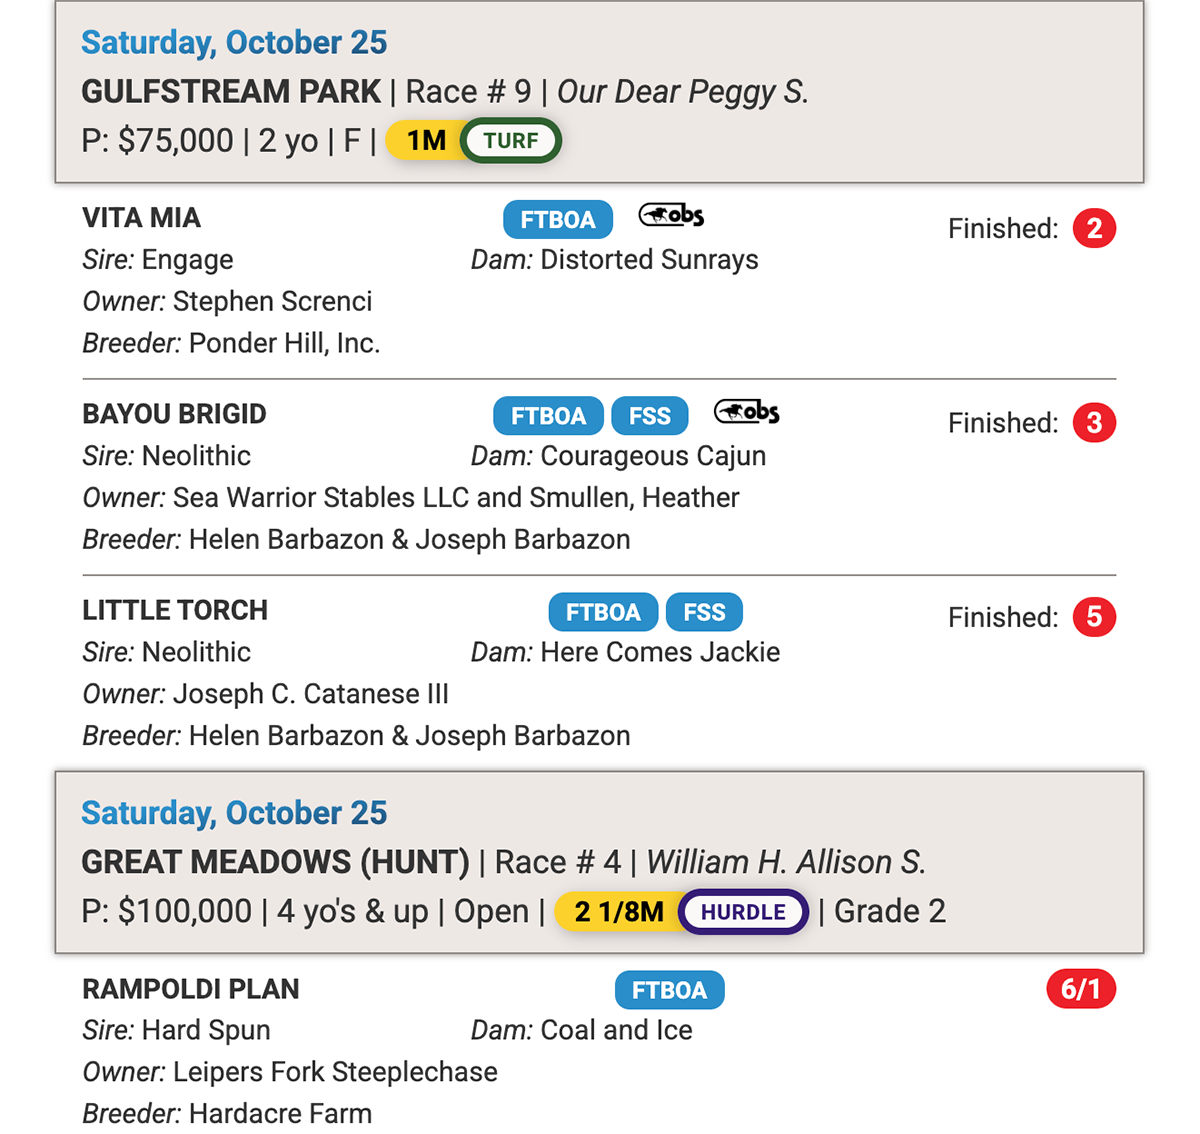Click the FSS badge for Bayou Brigid

coord(650,416)
